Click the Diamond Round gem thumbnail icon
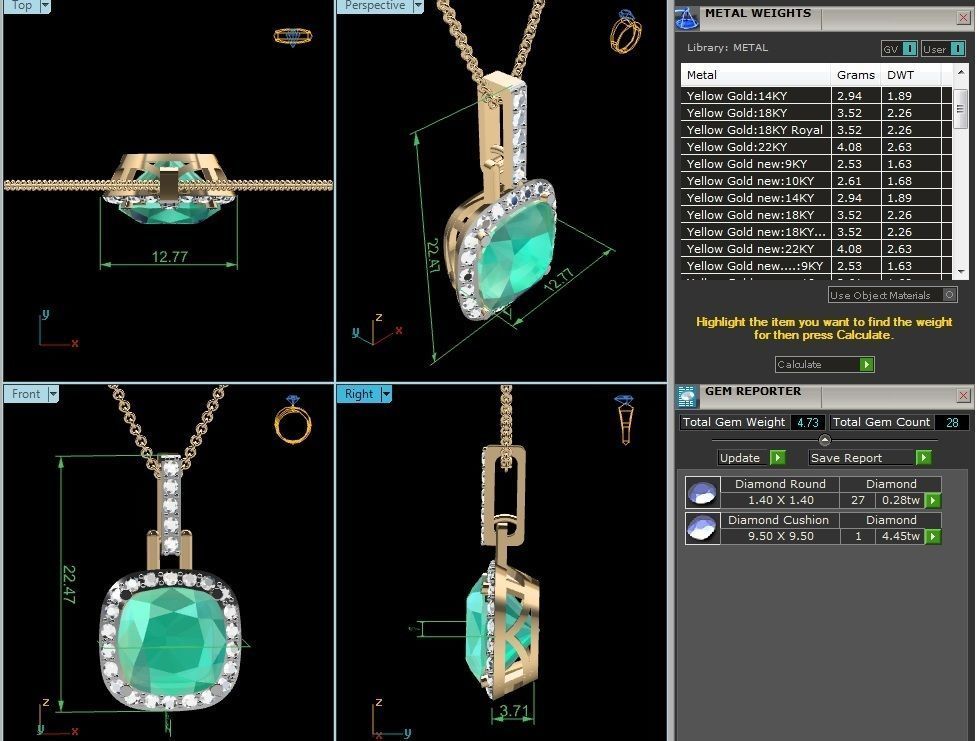This screenshot has height=741, width=977. [703, 493]
